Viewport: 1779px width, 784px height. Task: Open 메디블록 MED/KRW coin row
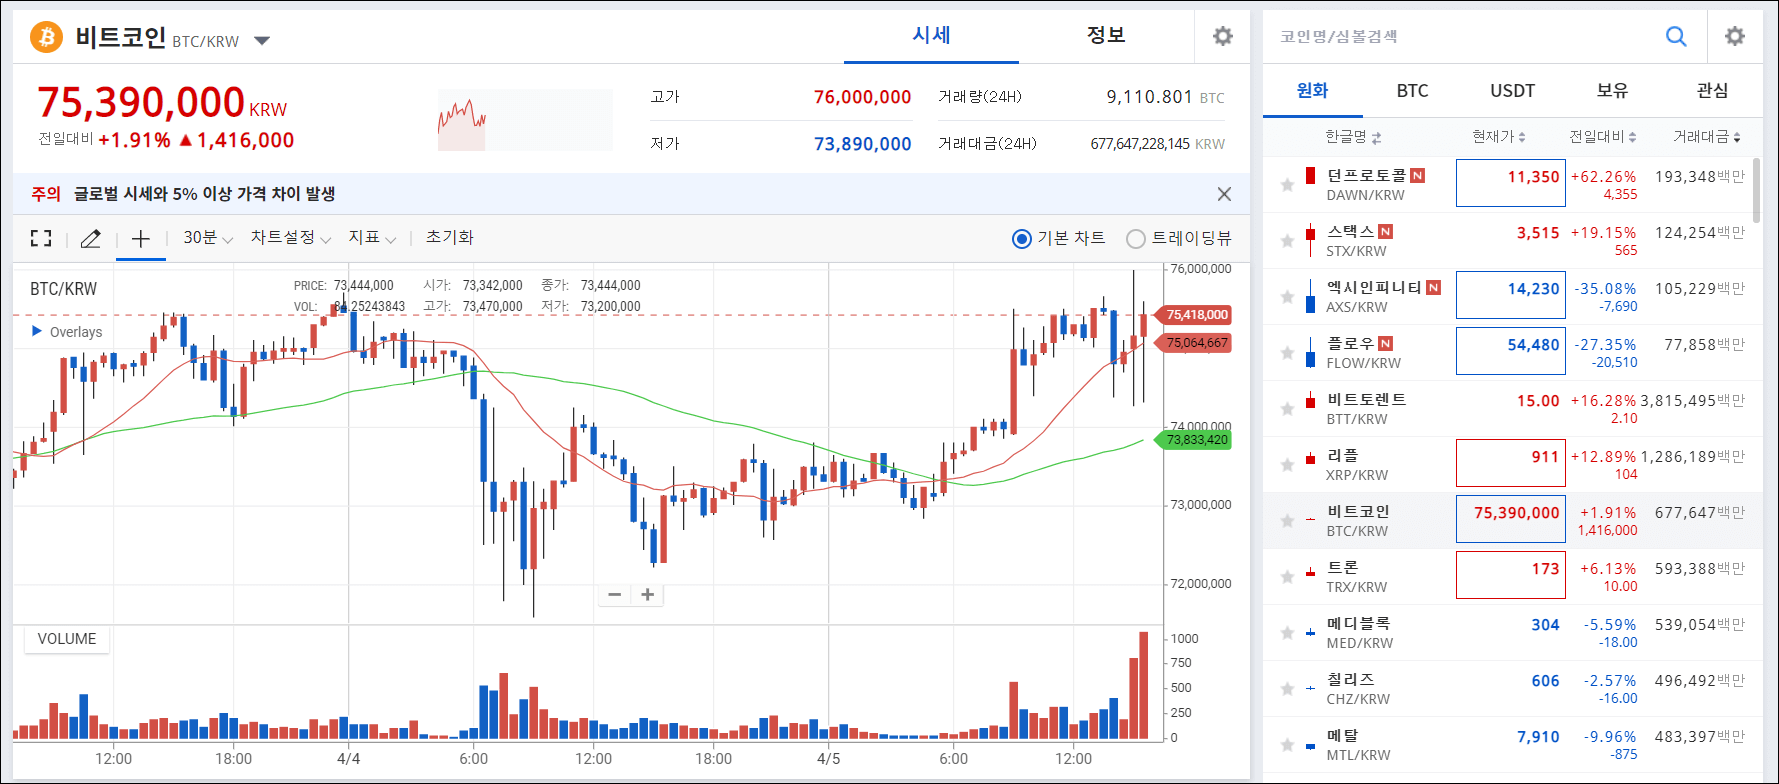1508,633
